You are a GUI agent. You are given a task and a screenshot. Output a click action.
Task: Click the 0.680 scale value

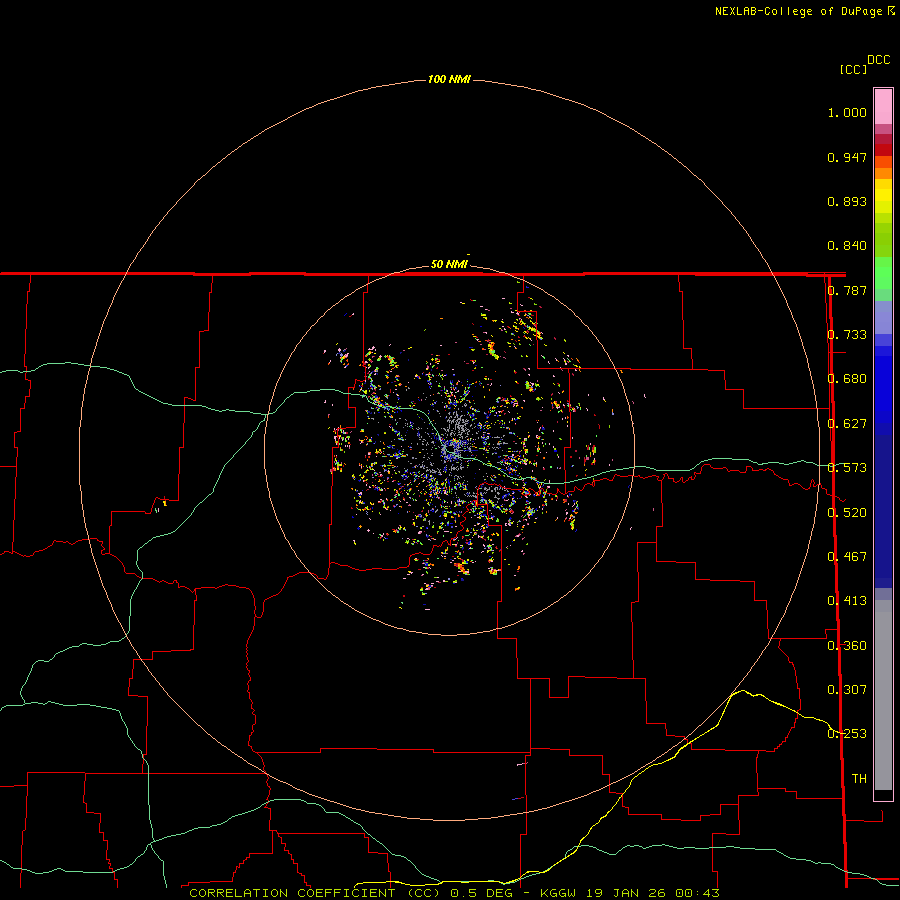point(847,379)
